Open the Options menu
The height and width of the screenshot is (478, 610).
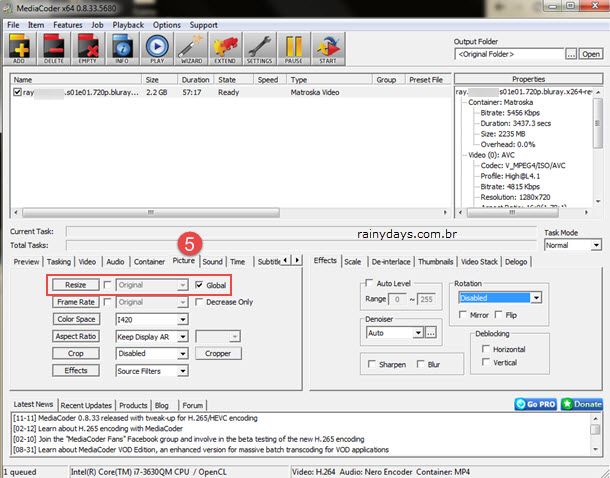(167, 25)
